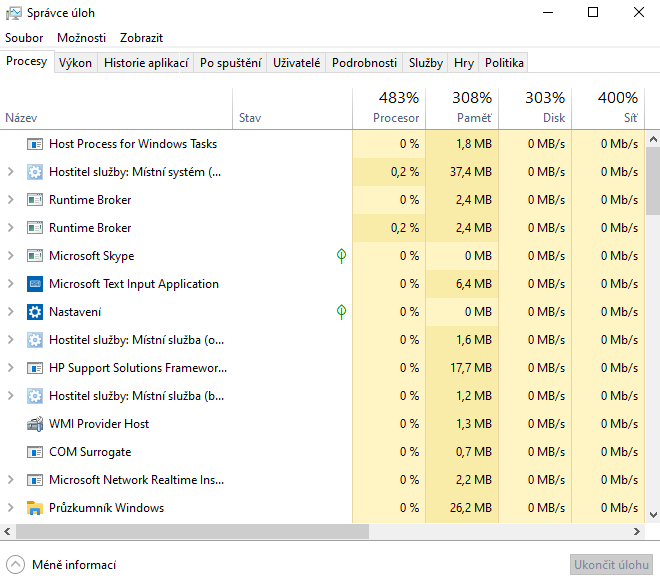Click the 37,4 MB memory value
660x588 pixels.
pos(471,172)
